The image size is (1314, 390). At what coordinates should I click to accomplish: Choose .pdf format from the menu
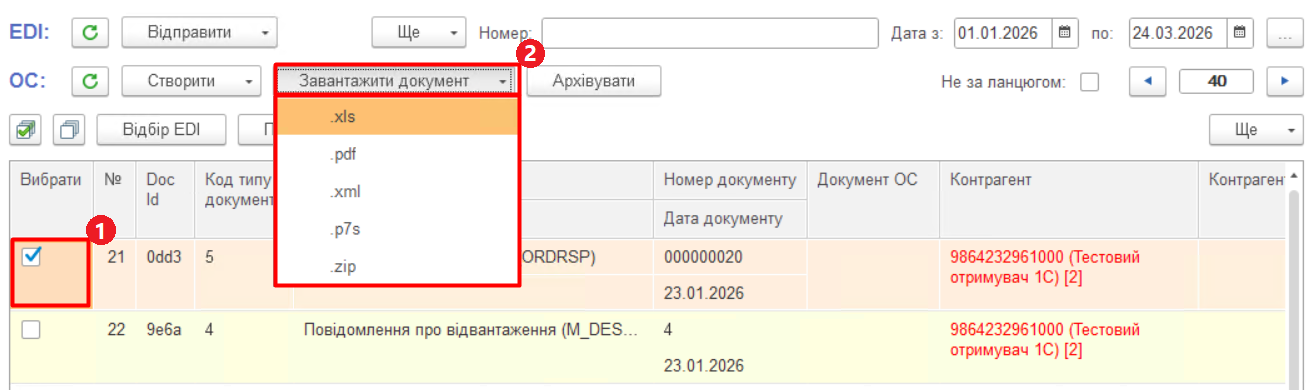pos(397,154)
